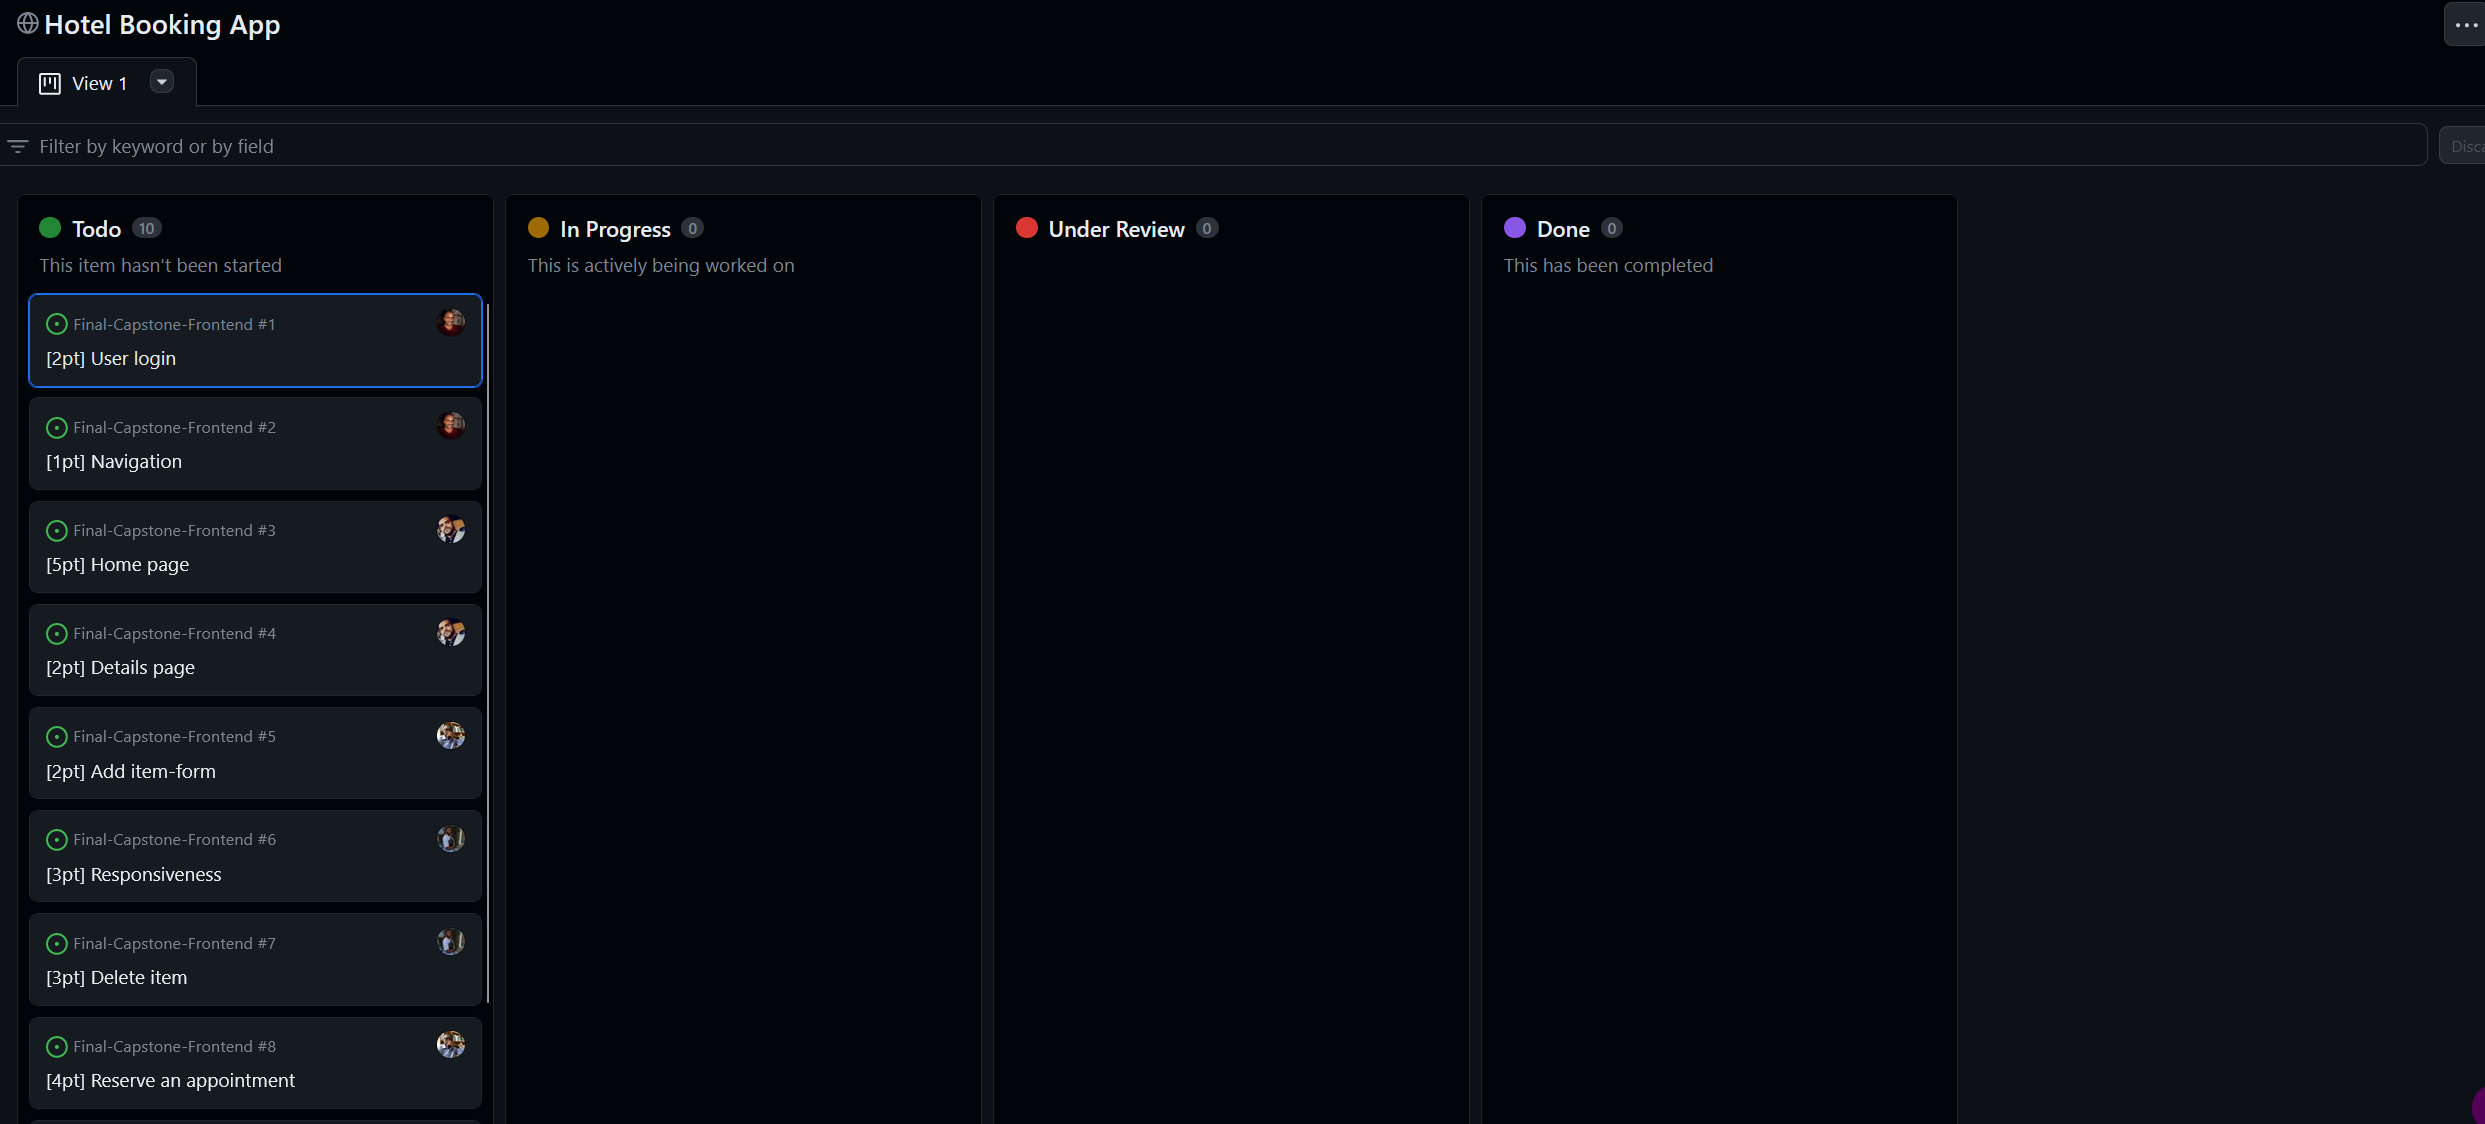Click issue icon on Add item-form card
2485x1124 pixels.
coord(56,737)
